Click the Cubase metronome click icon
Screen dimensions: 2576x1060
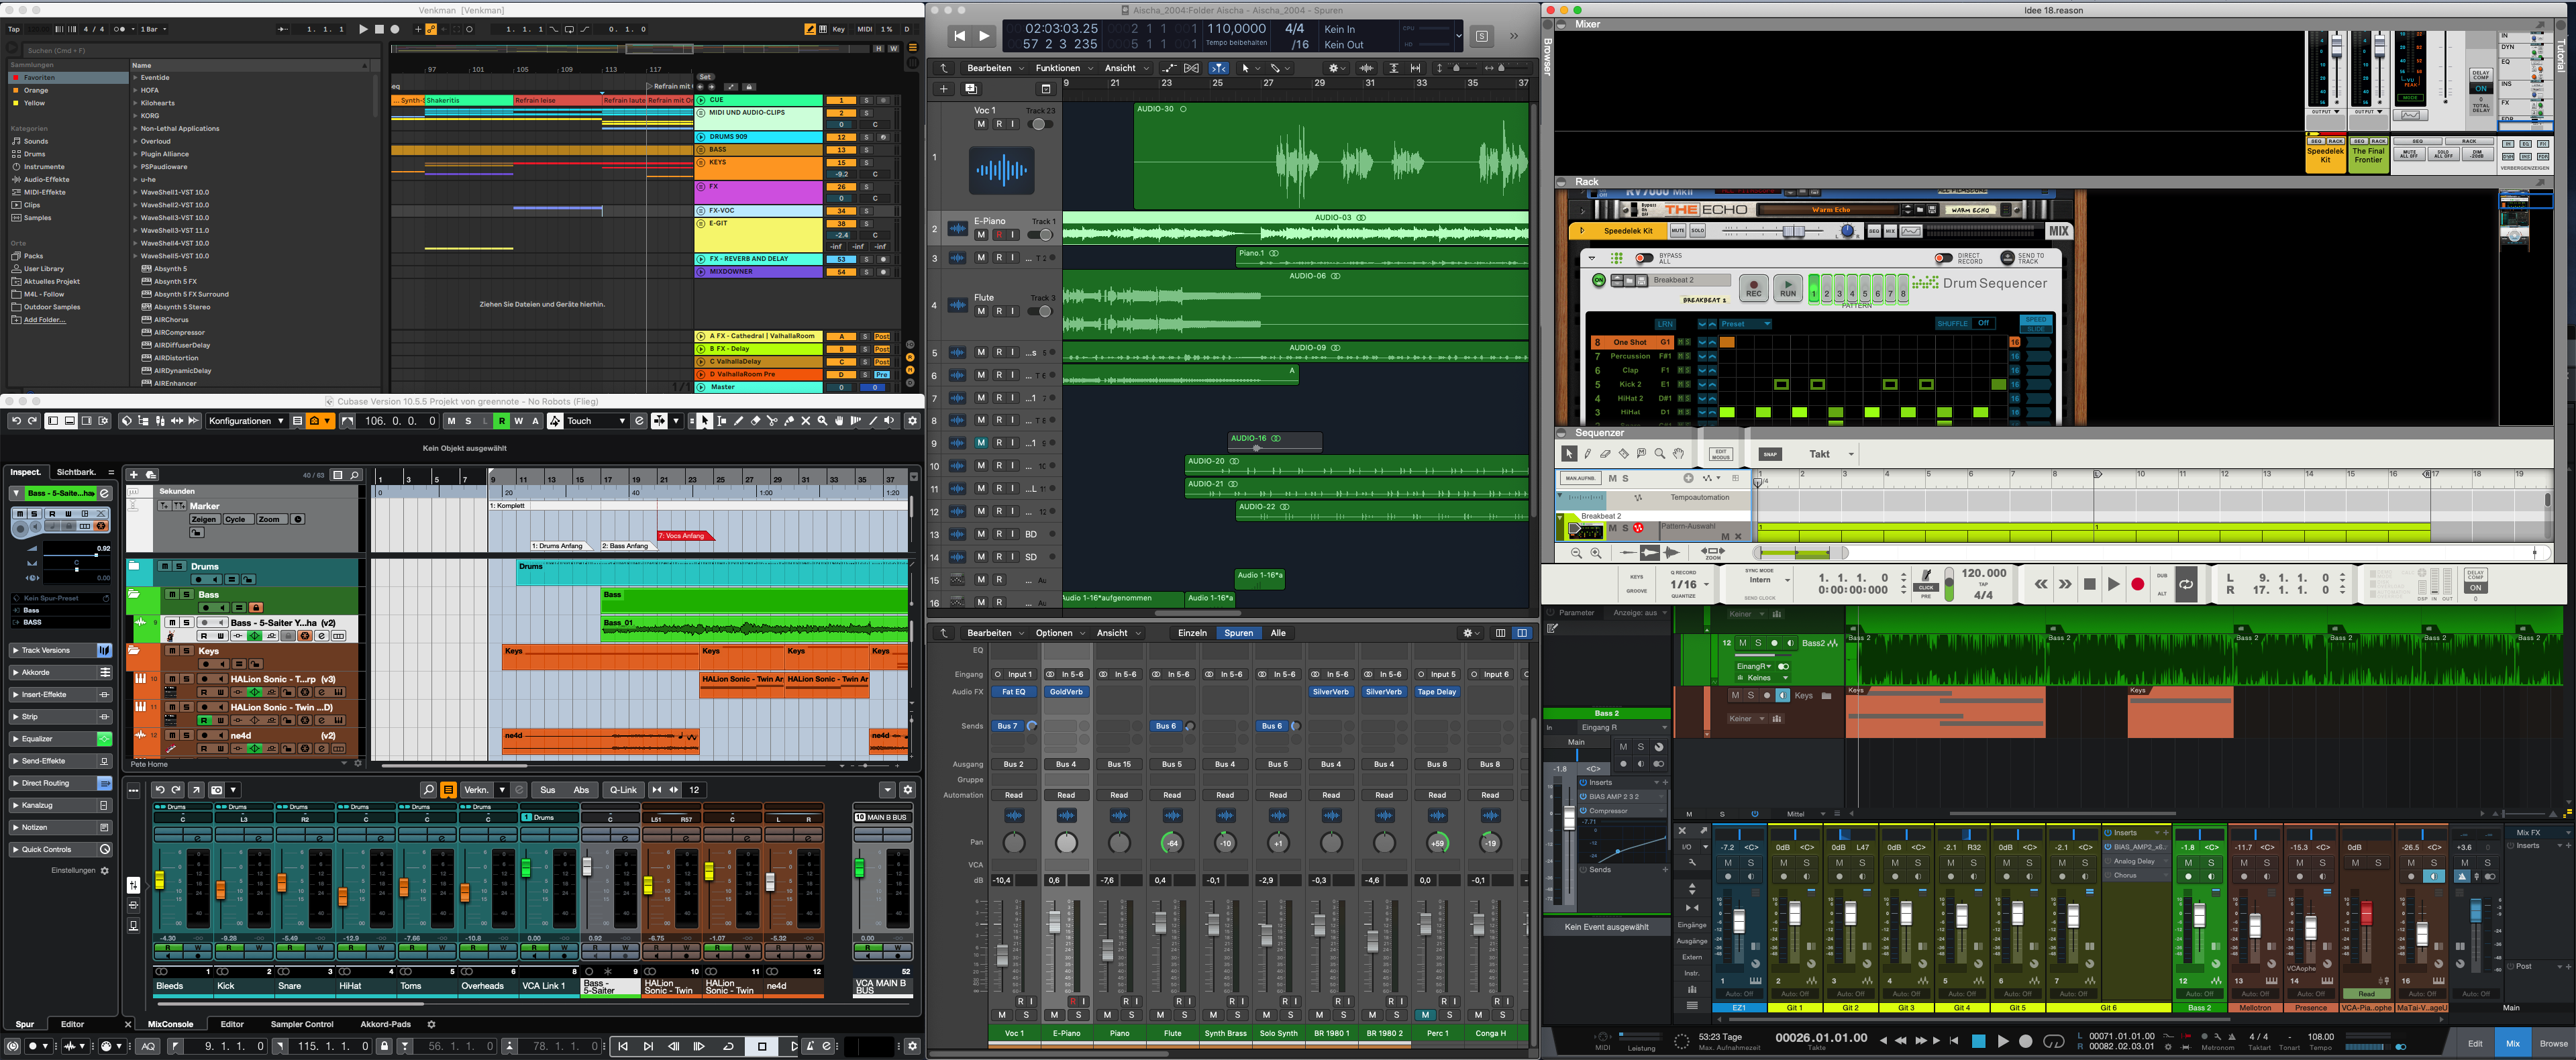[x=810, y=1046]
